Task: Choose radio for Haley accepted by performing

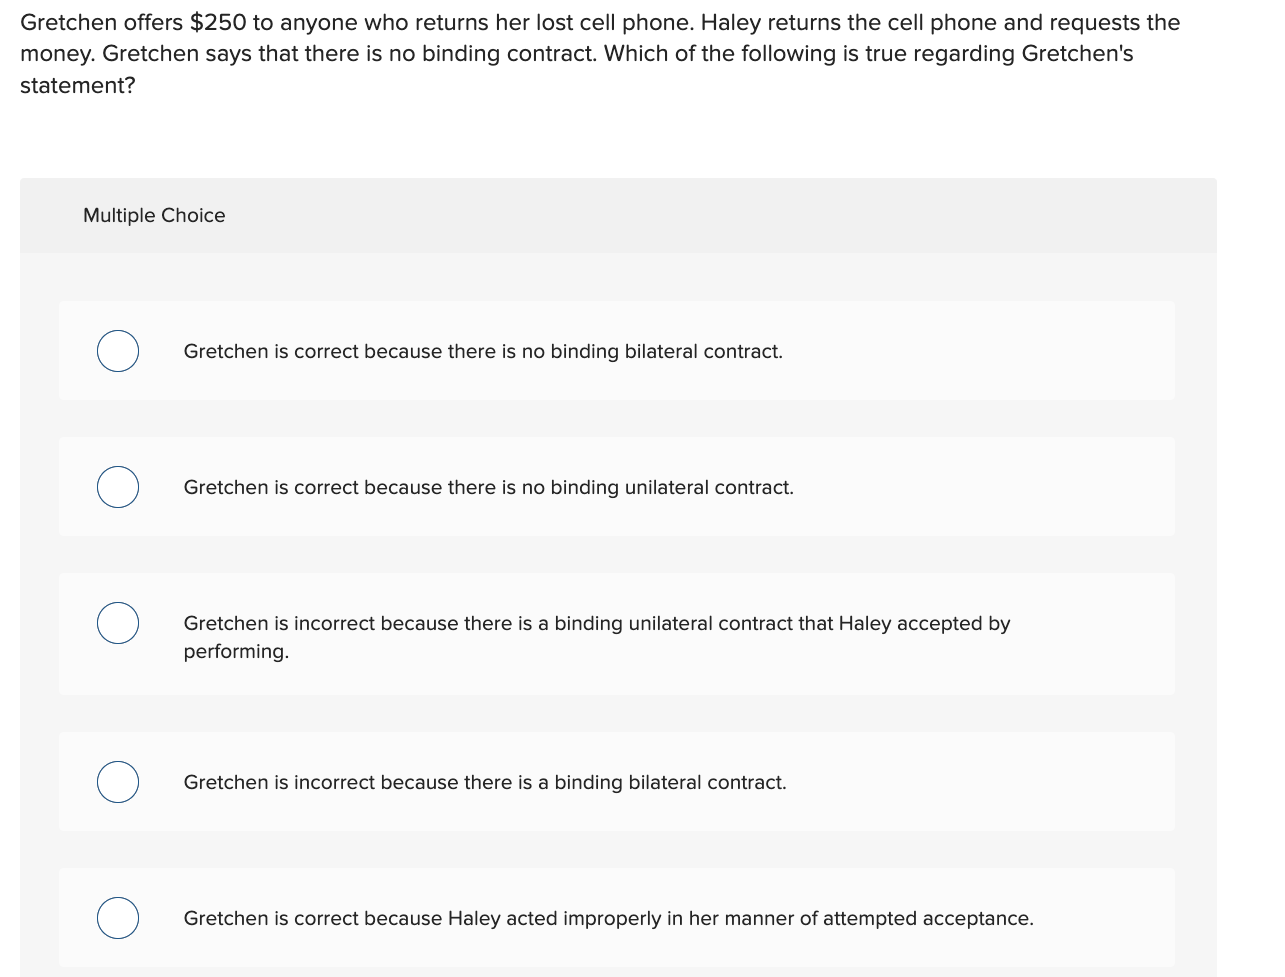Action: pos(118,623)
